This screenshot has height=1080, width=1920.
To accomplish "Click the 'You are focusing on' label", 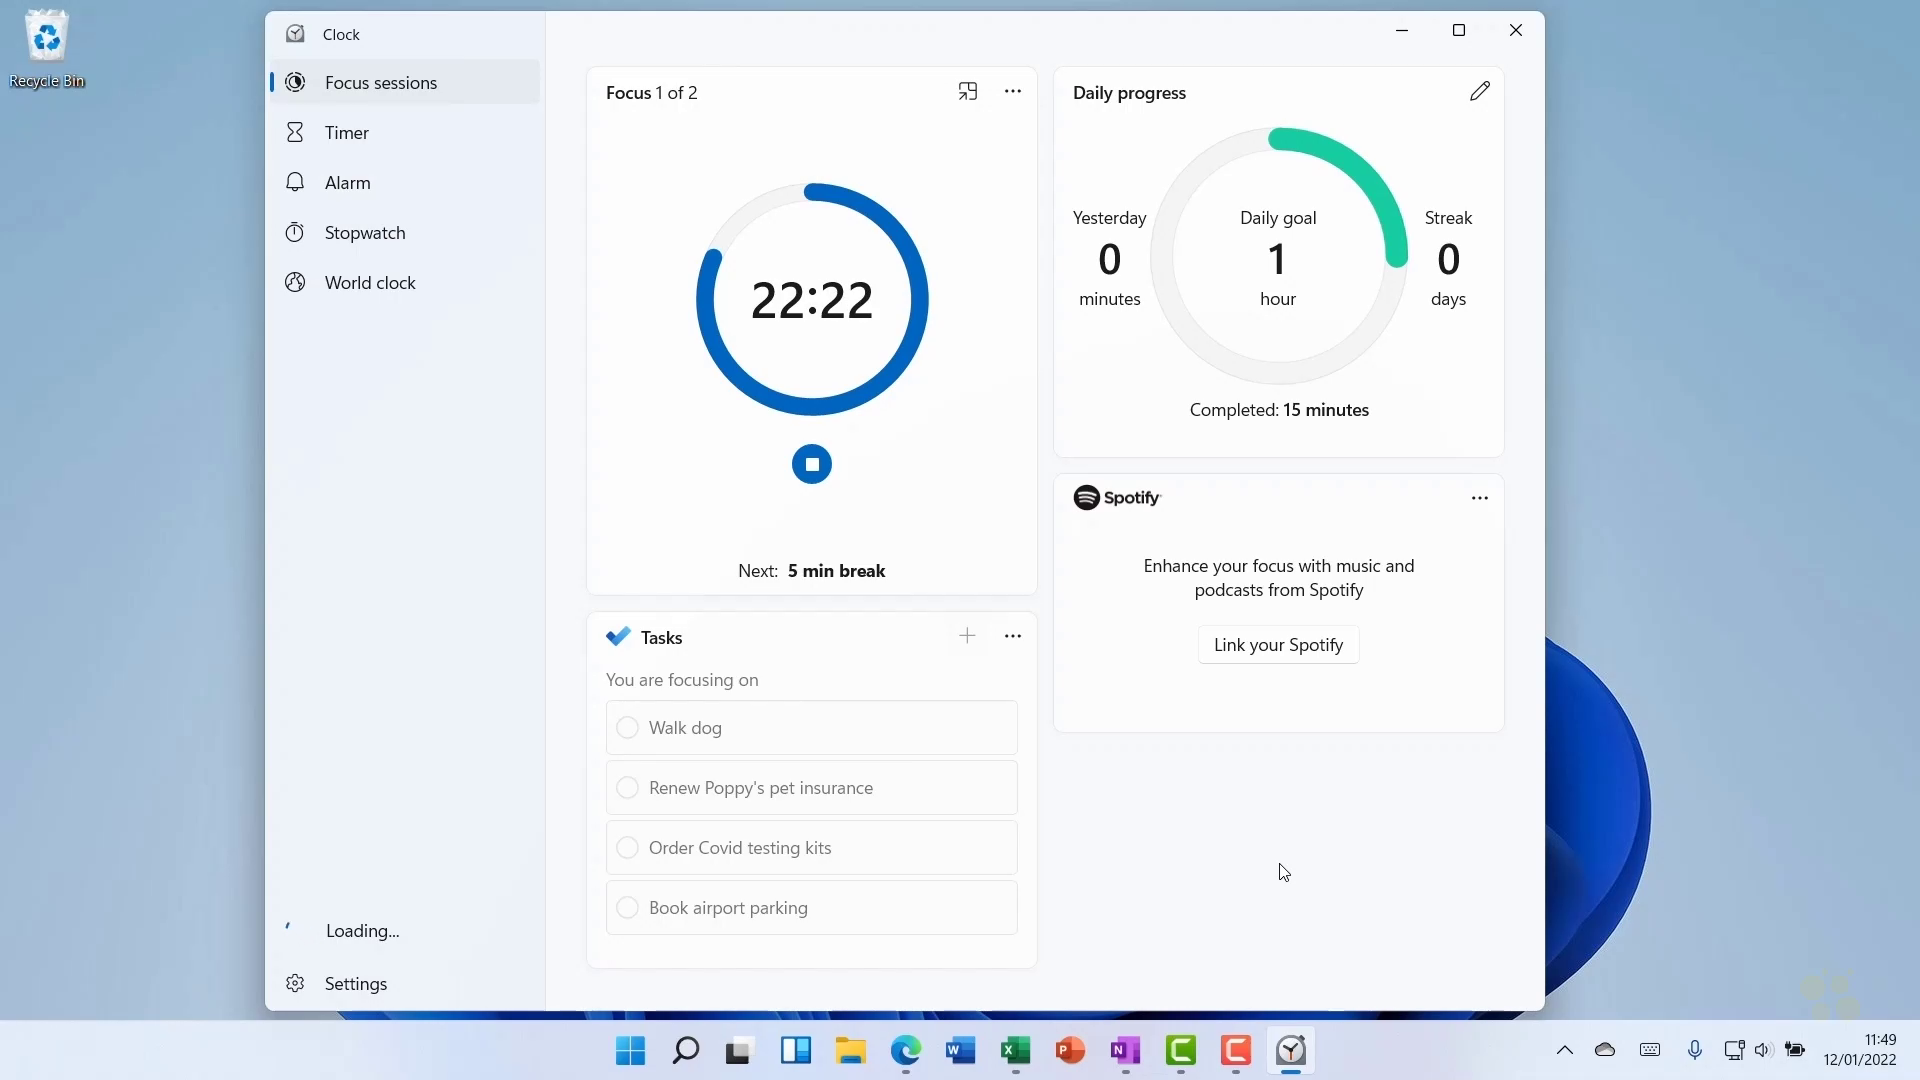I will tap(682, 680).
